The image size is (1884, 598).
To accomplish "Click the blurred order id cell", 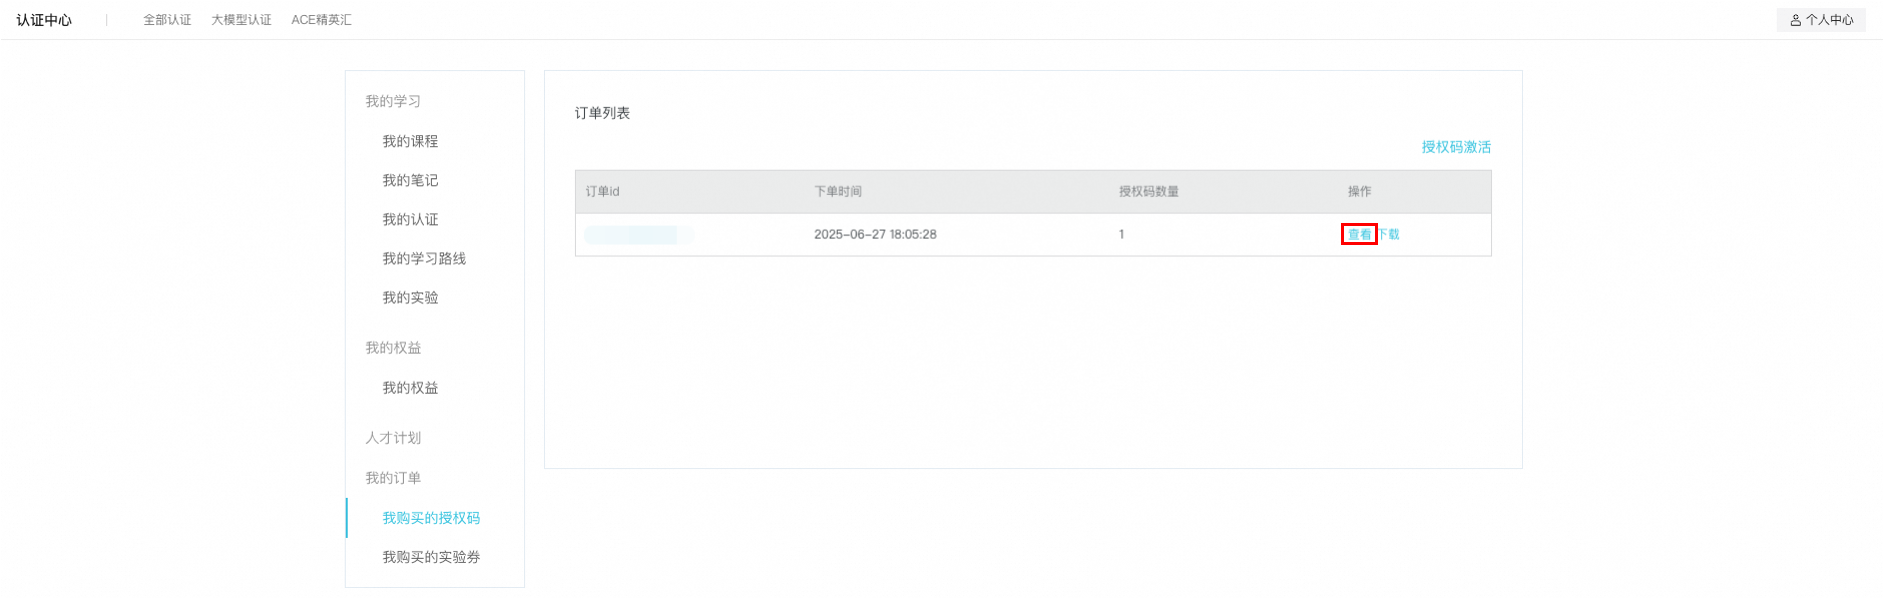I will pos(638,235).
